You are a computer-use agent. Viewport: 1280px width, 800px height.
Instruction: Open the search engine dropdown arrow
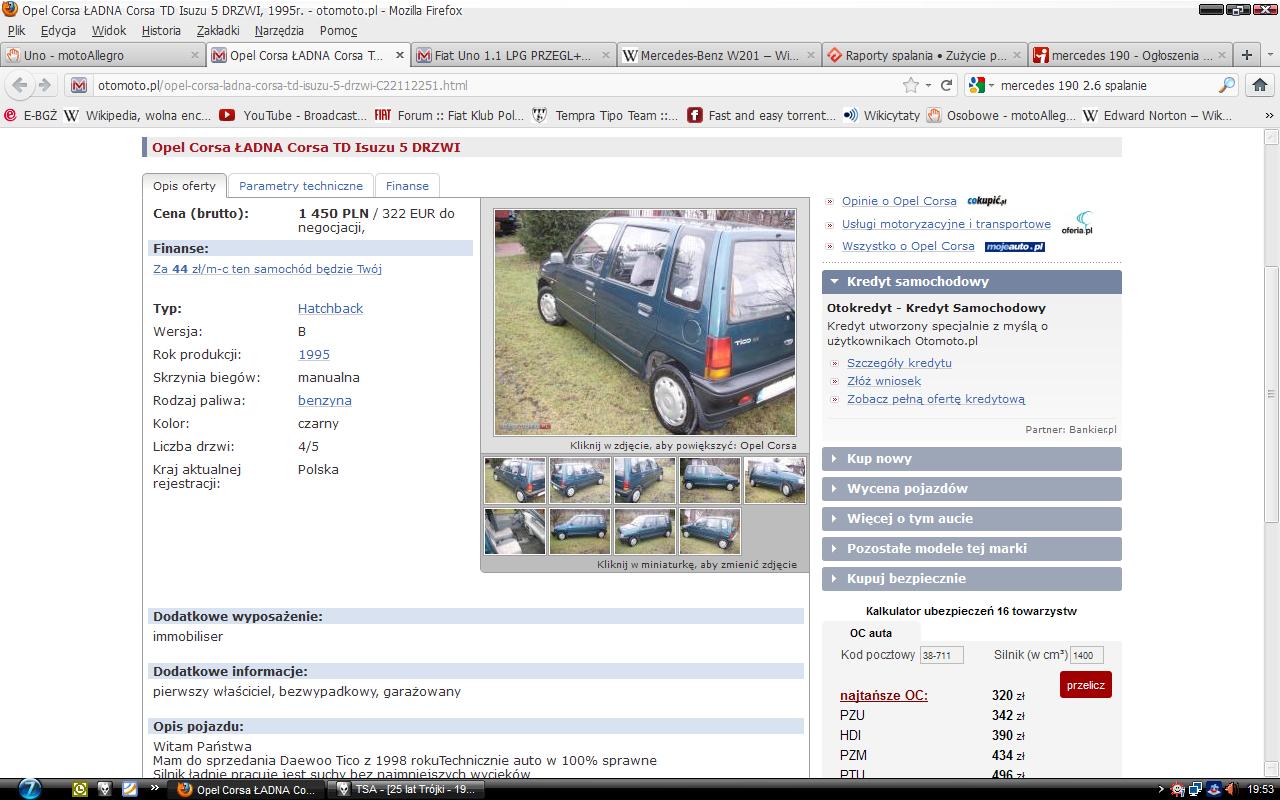click(990, 86)
